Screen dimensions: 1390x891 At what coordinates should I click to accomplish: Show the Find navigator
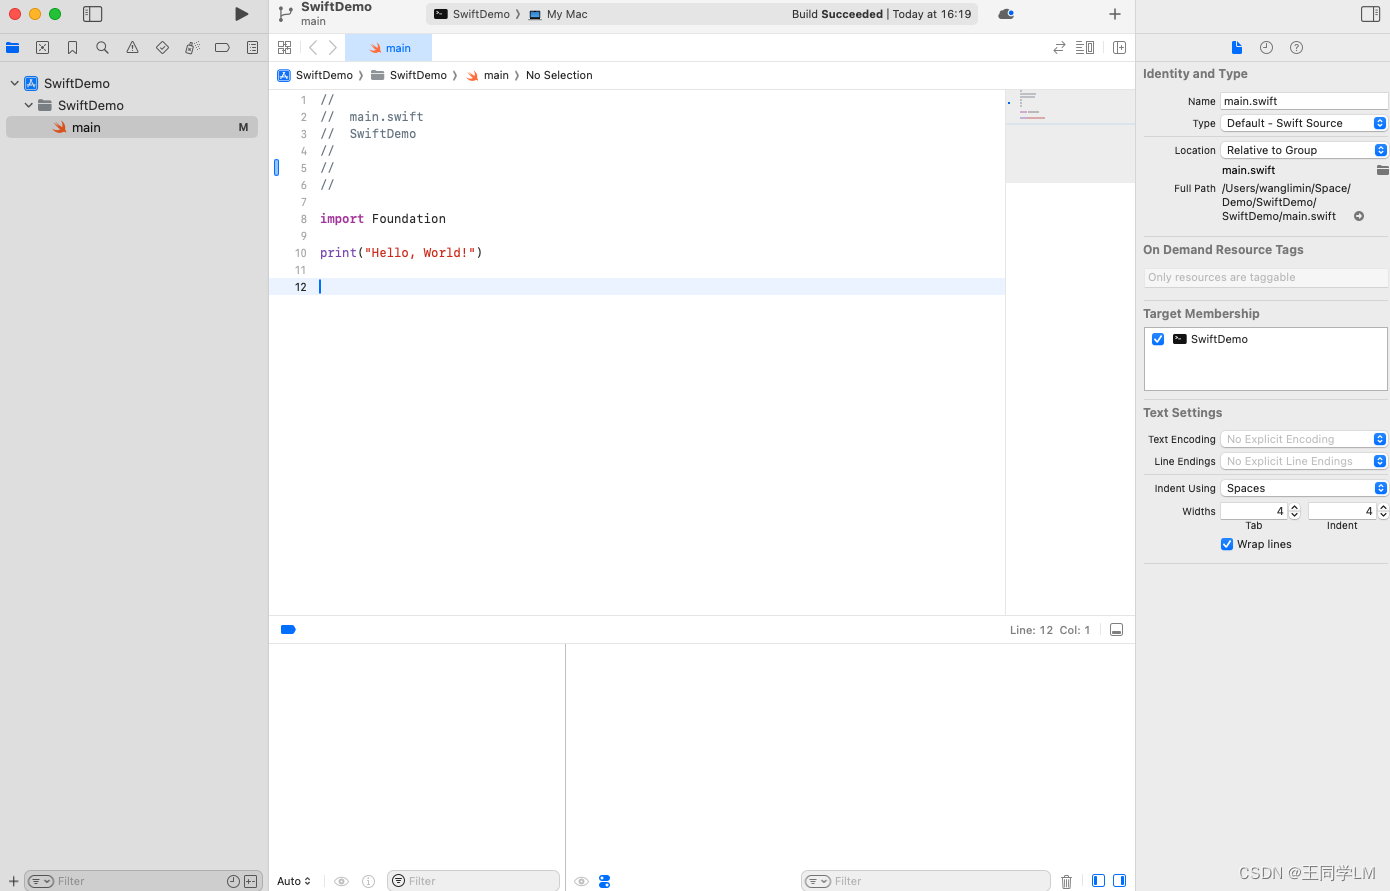click(x=102, y=47)
